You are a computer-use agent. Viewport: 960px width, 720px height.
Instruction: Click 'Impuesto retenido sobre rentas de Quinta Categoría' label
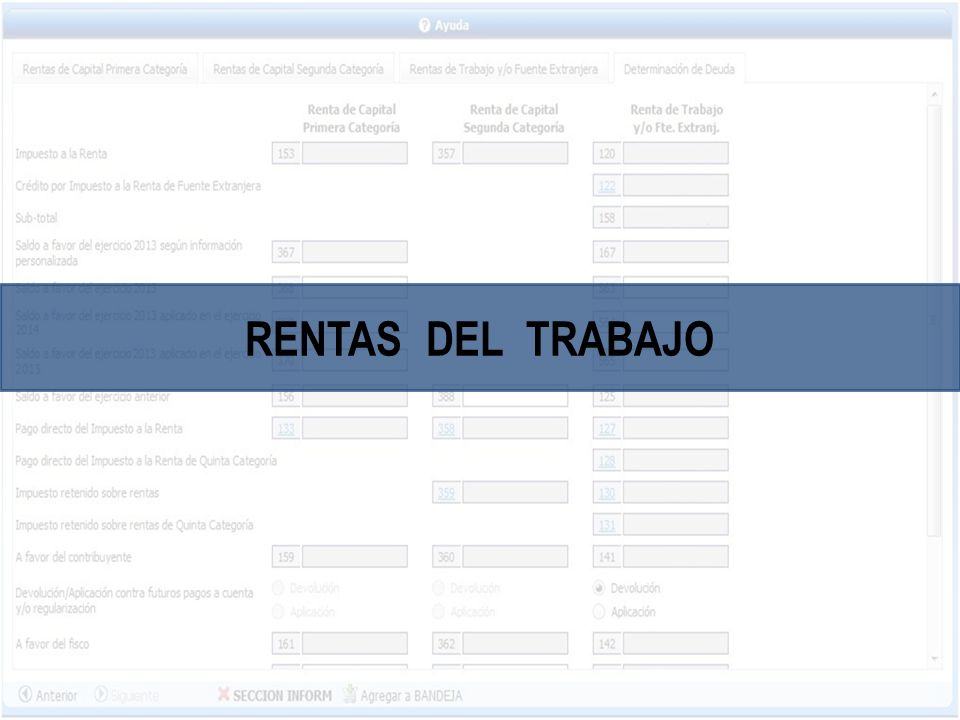(x=134, y=525)
